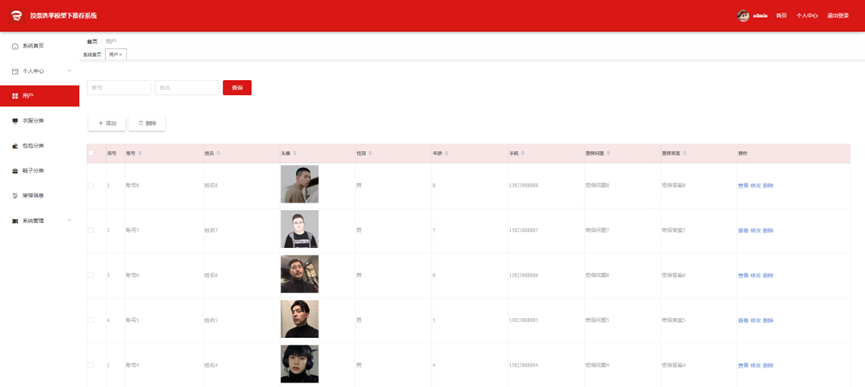Sort the table by 手机 column

[524, 153]
